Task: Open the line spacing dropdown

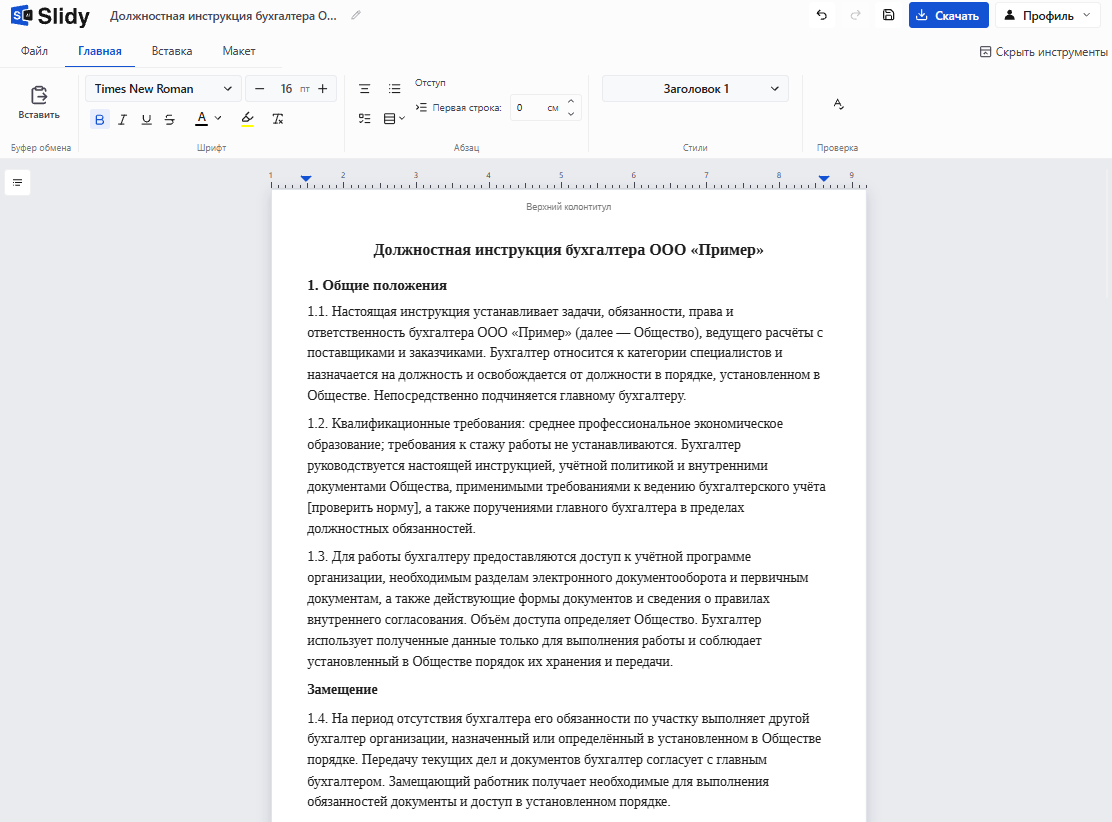Action: pyautogui.click(x=394, y=118)
